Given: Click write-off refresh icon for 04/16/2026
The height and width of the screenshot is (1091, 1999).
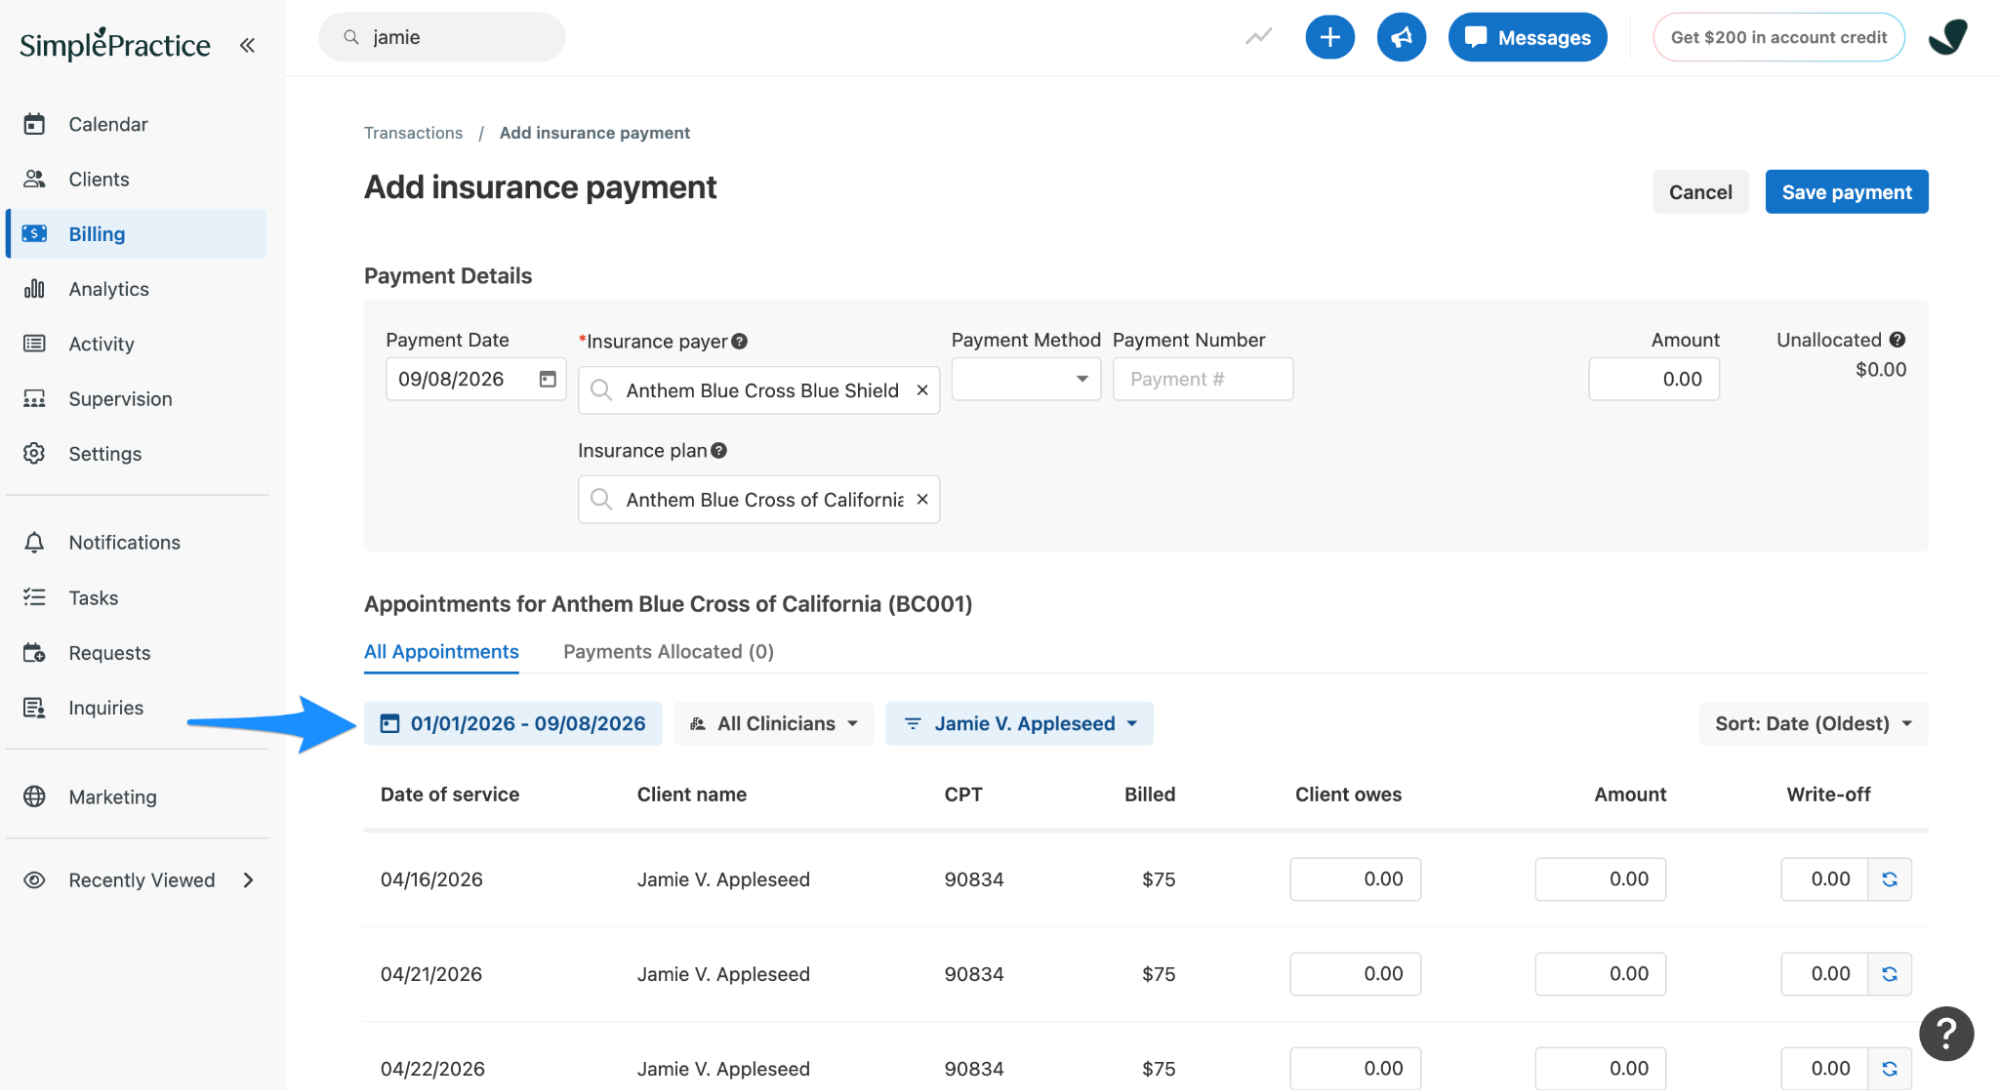Looking at the screenshot, I should pos(1889,879).
